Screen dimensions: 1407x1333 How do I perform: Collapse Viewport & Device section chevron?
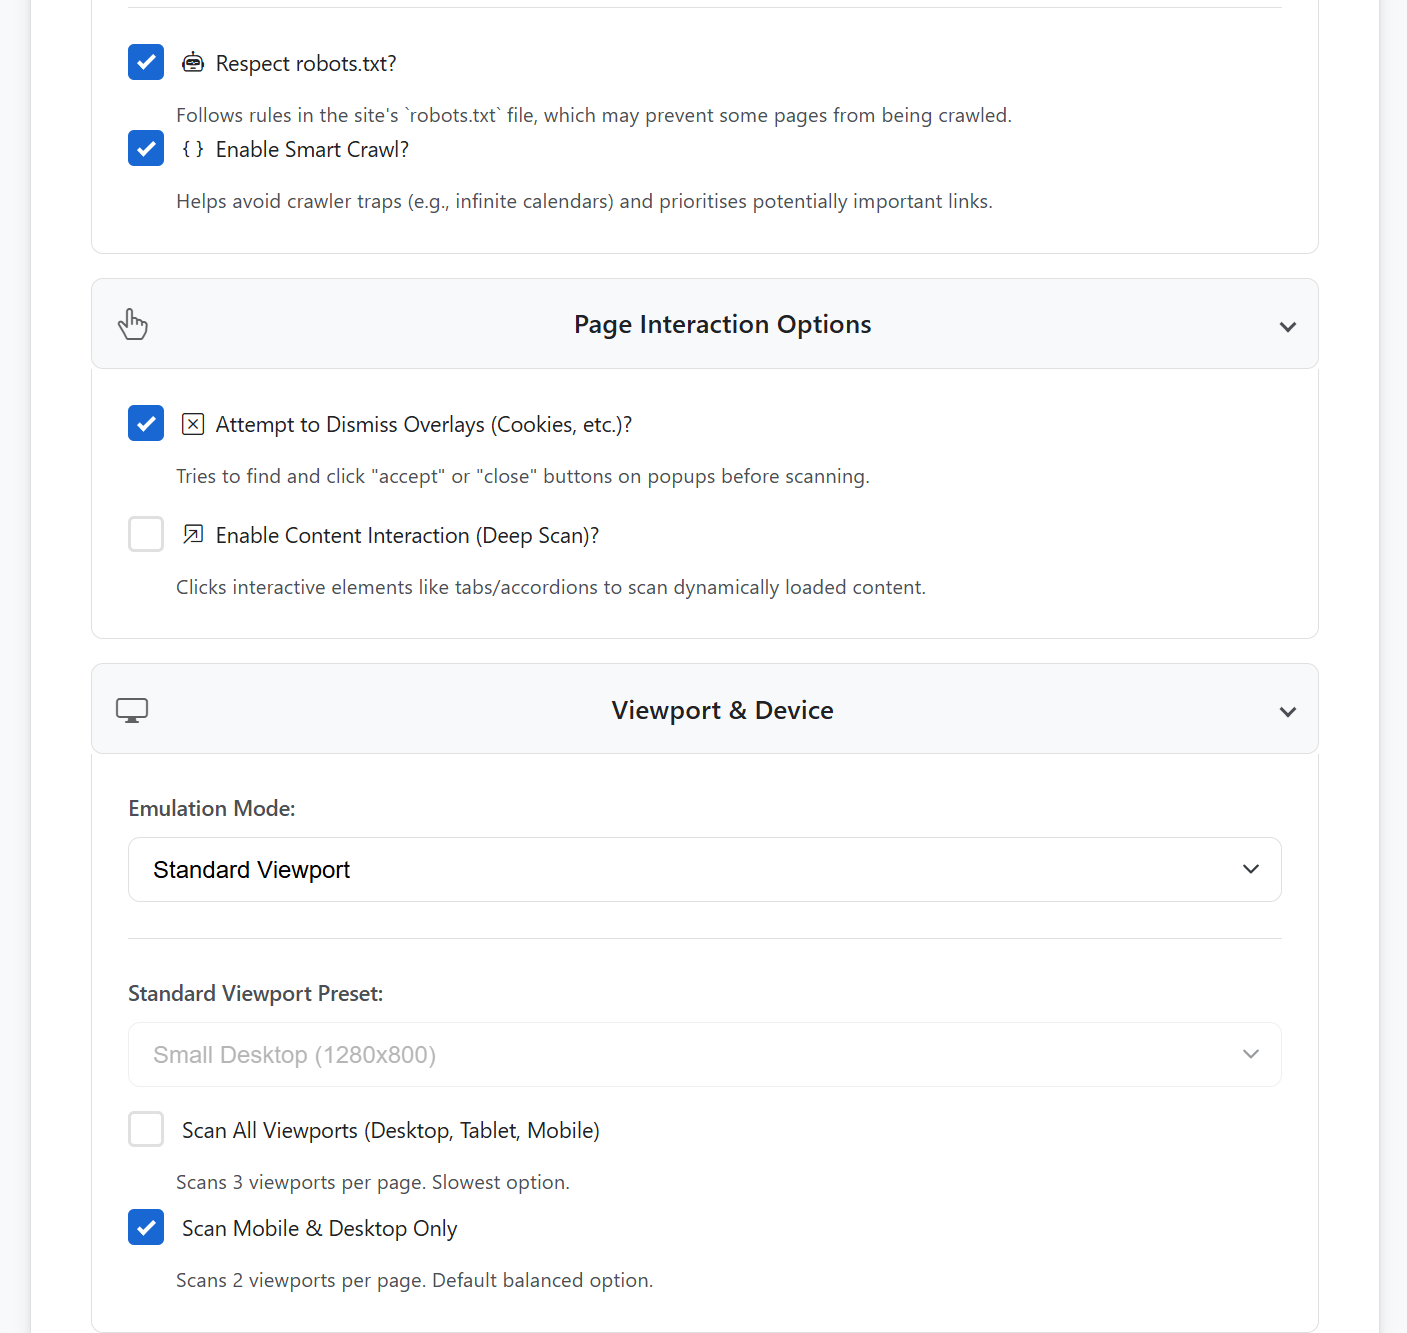point(1288,711)
